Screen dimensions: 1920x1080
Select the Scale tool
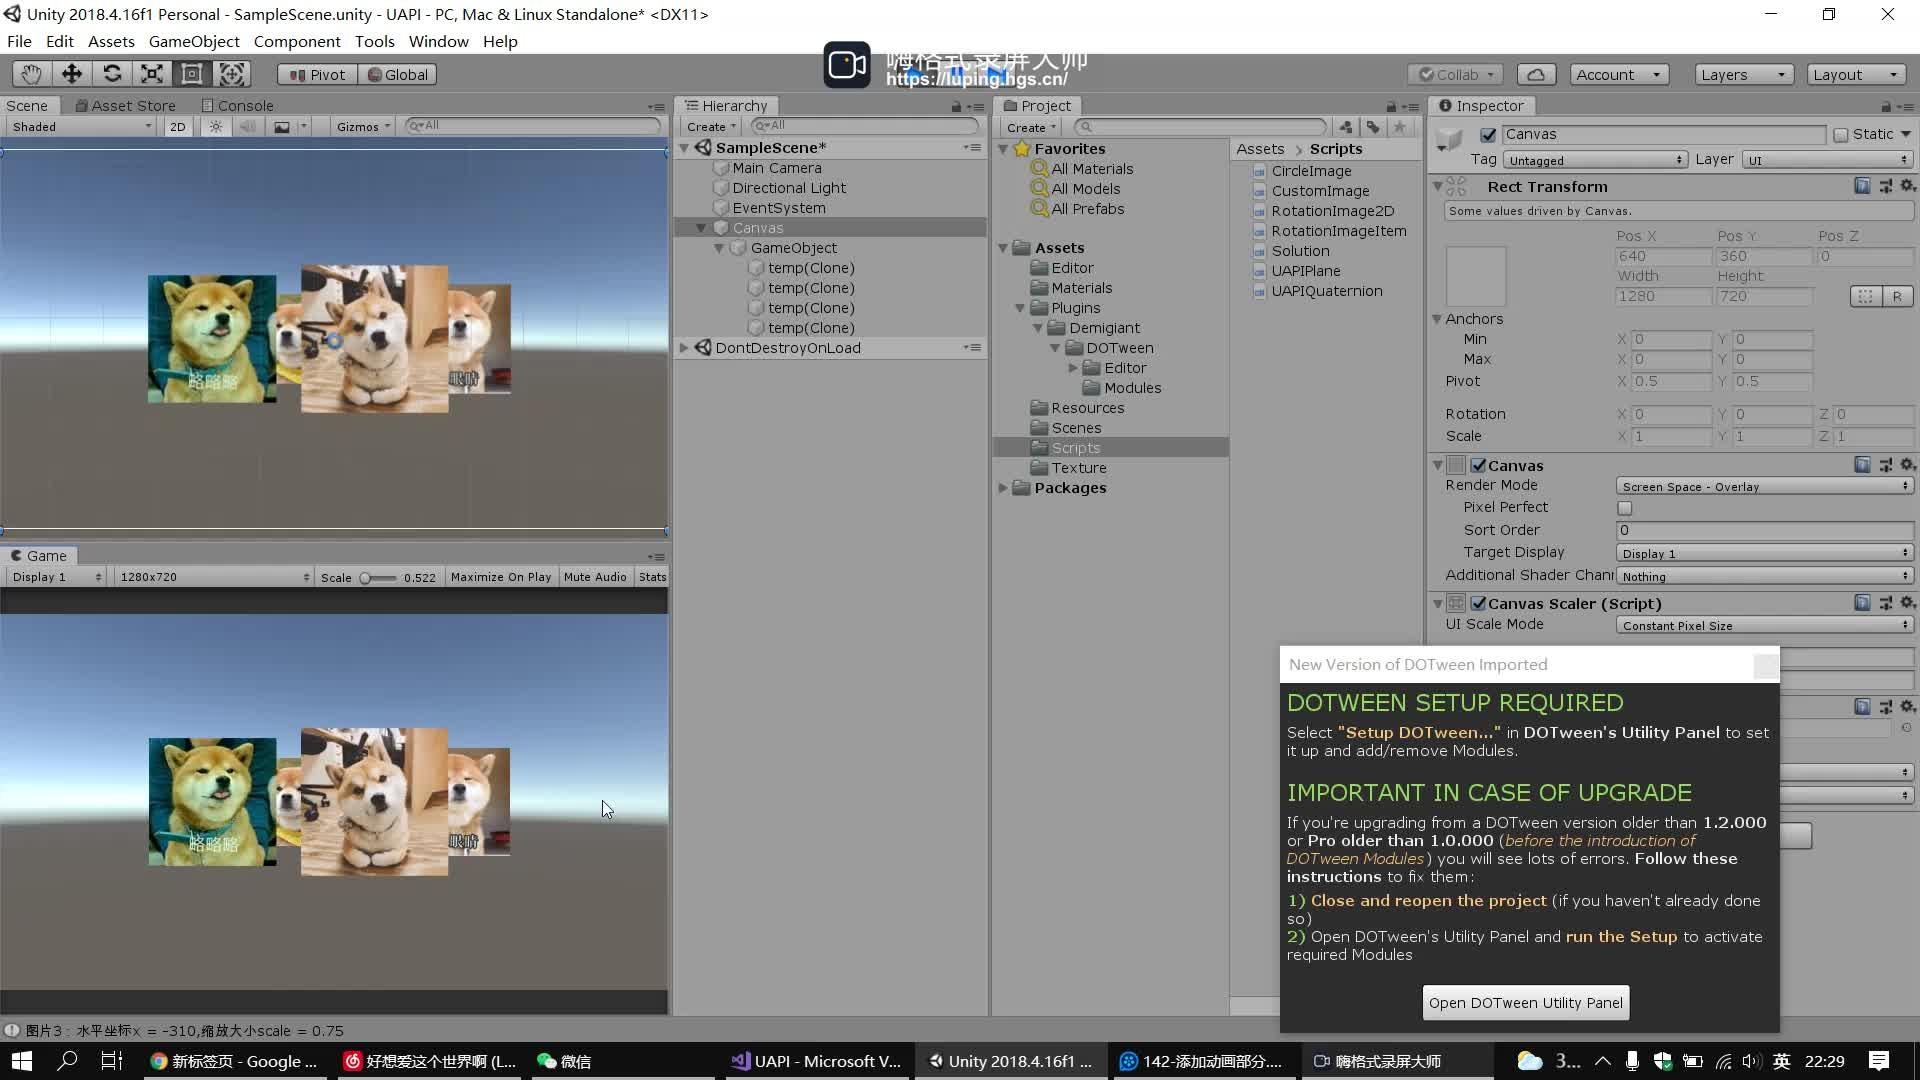point(151,73)
